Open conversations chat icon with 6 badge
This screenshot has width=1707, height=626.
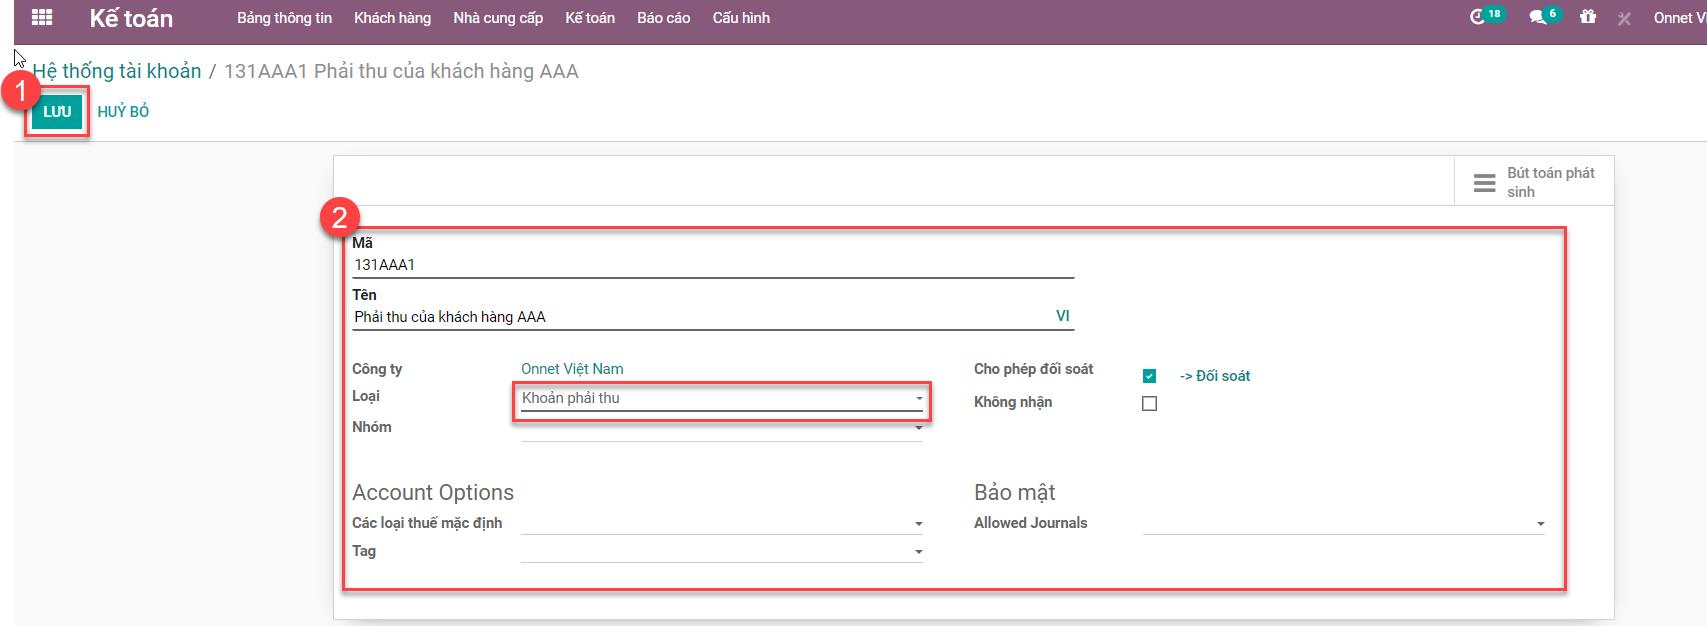click(1538, 17)
